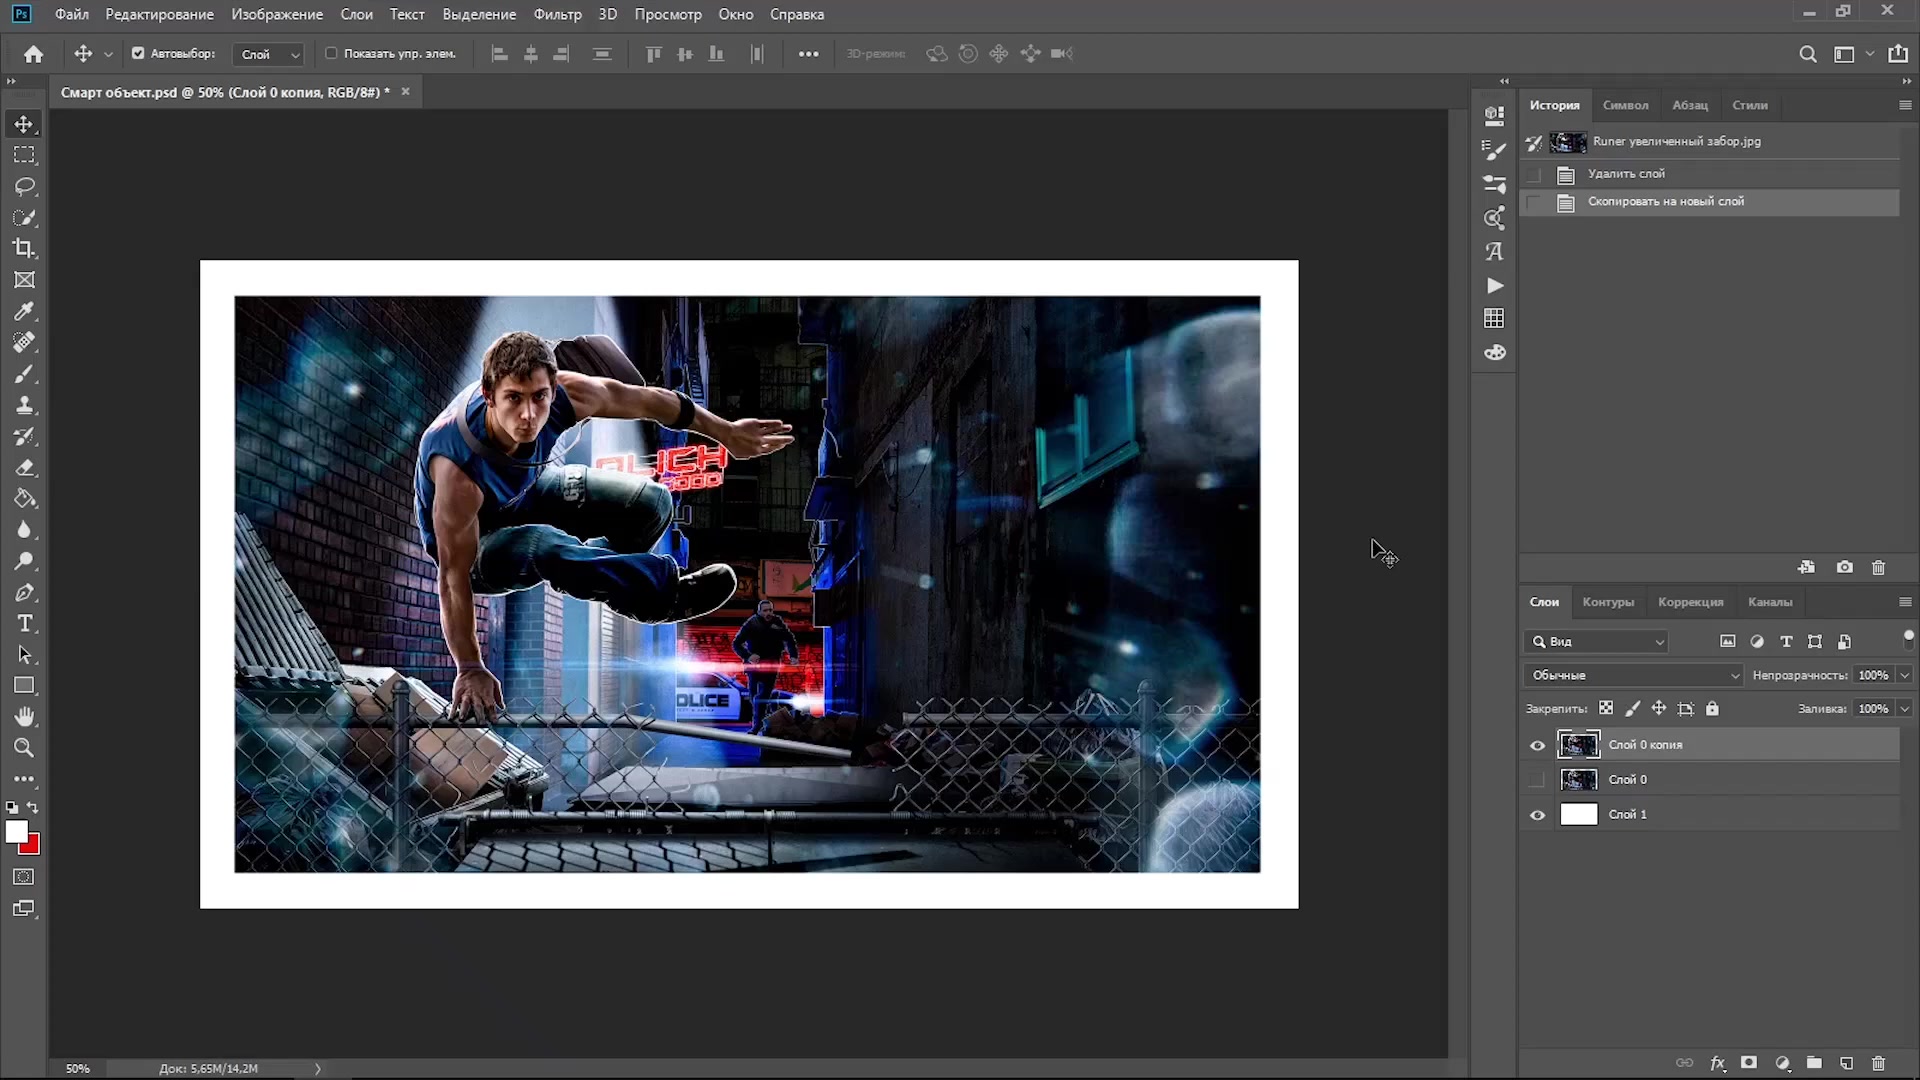This screenshot has height=1080, width=1920.
Task: Open the Изображение menu
Action: tap(277, 14)
